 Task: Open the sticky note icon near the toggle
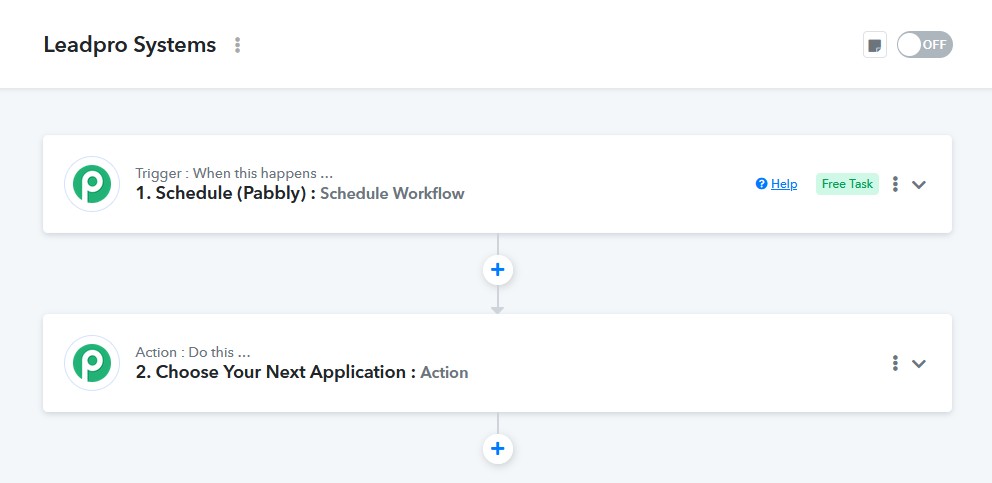pyautogui.click(x=874, y=45)
